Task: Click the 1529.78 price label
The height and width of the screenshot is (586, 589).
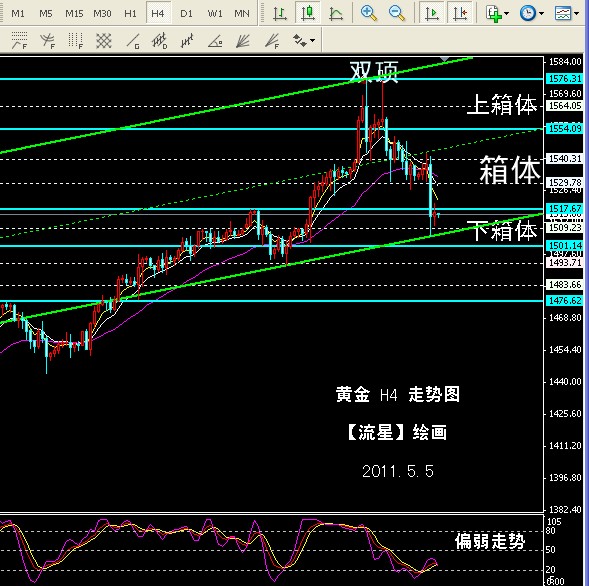Action: [x=565, y=182]
